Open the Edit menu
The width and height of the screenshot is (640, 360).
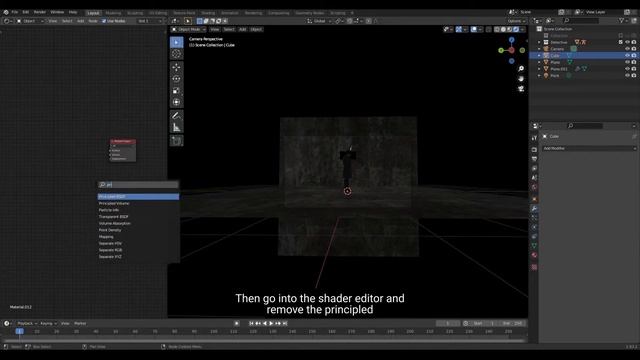pos(26,12)
